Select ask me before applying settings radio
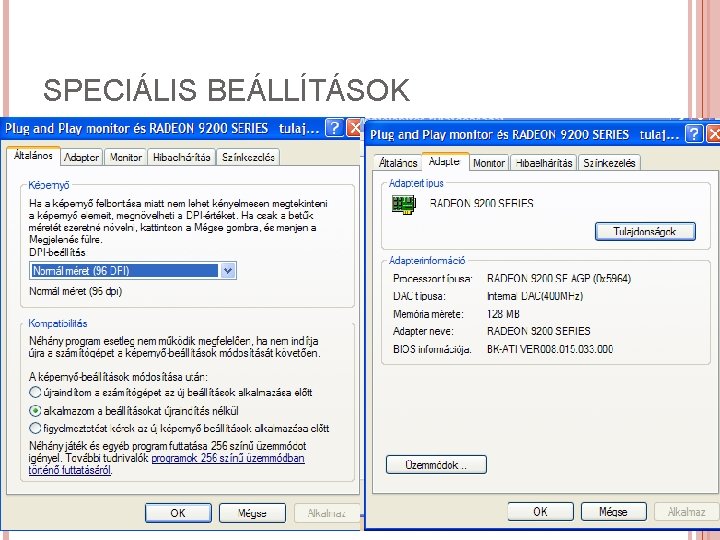720x540 pixels. 35,428
